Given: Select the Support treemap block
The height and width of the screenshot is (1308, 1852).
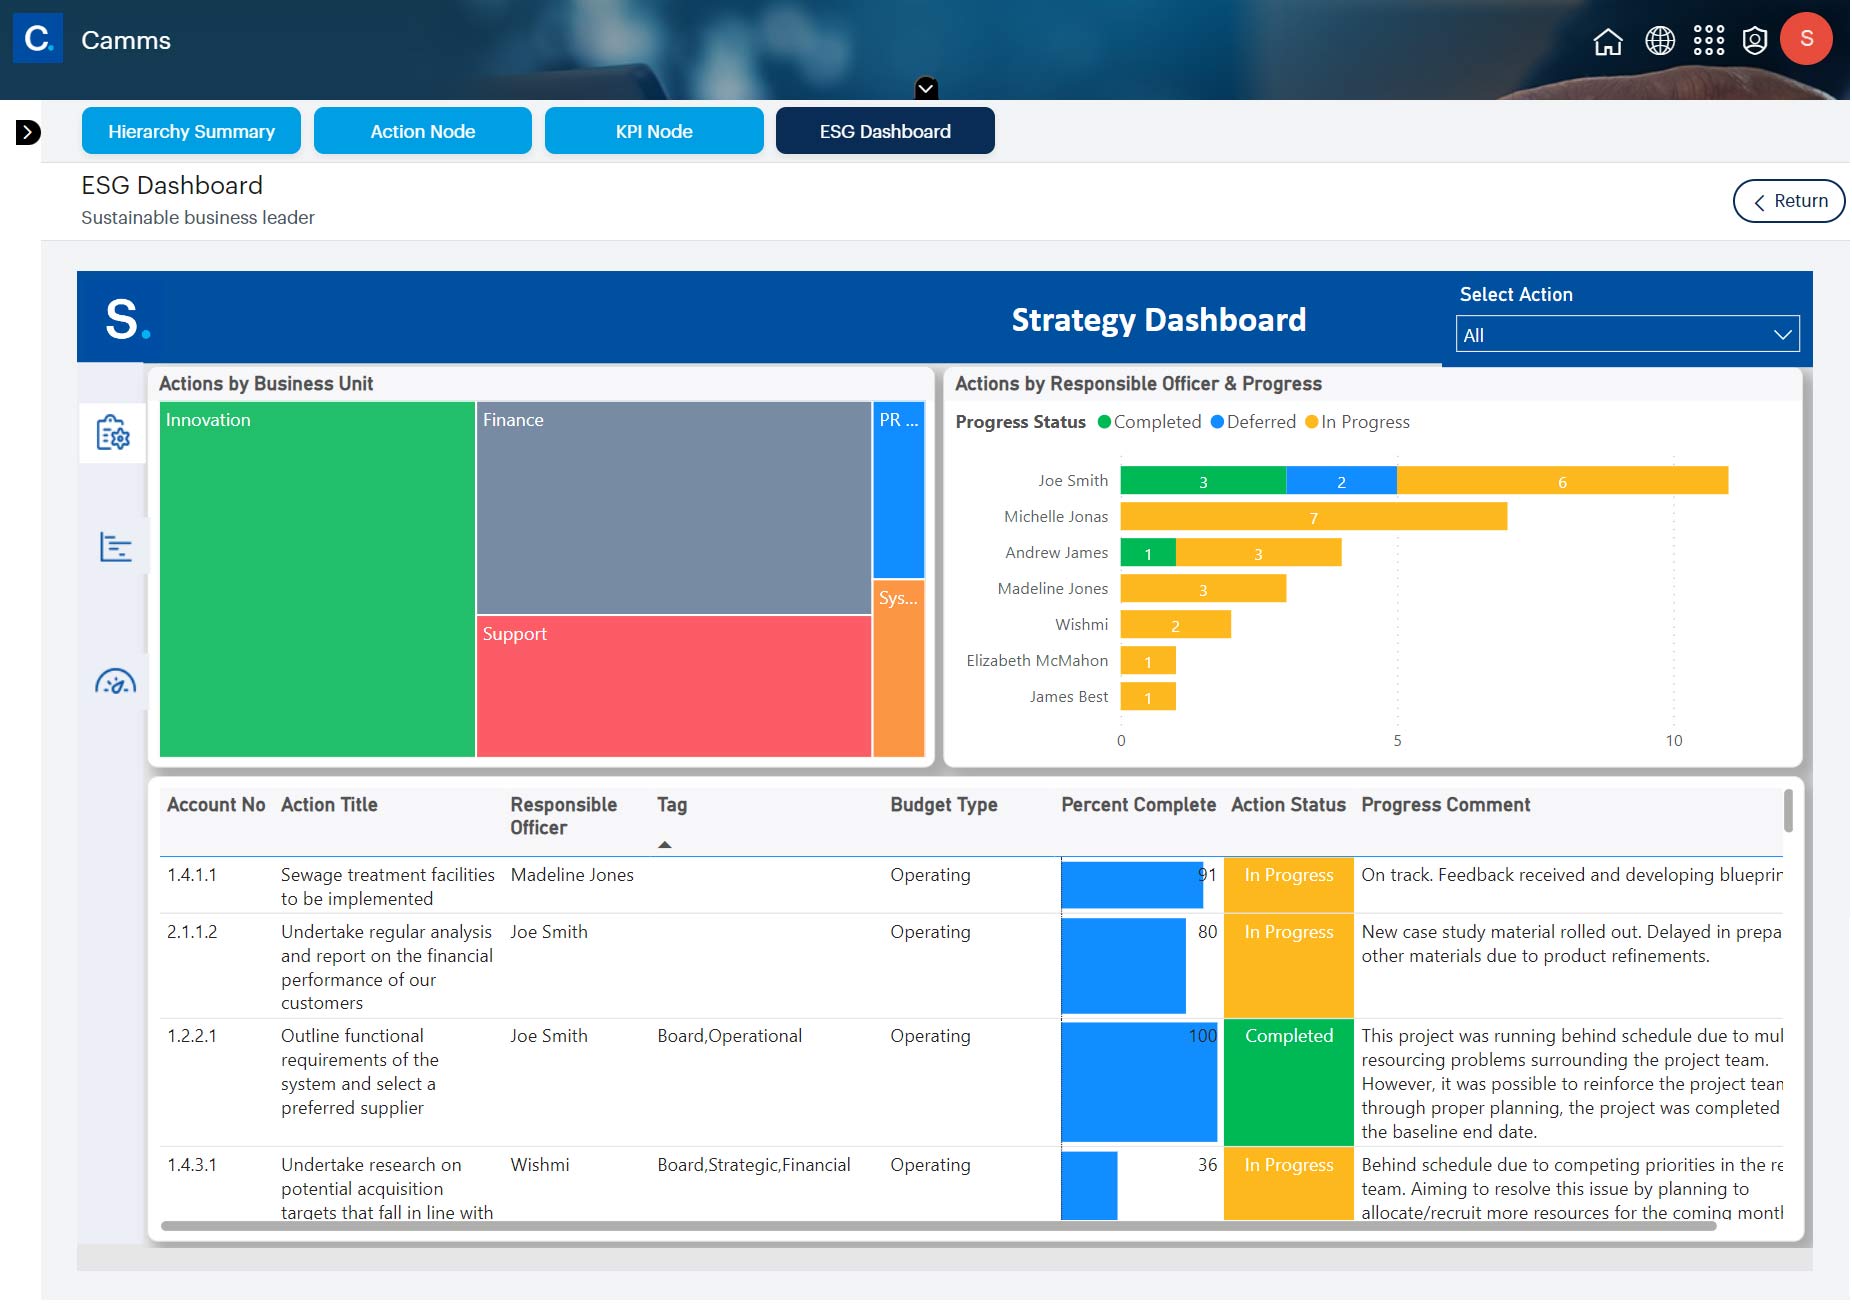Looking at the screenshot, I should 673,686.
